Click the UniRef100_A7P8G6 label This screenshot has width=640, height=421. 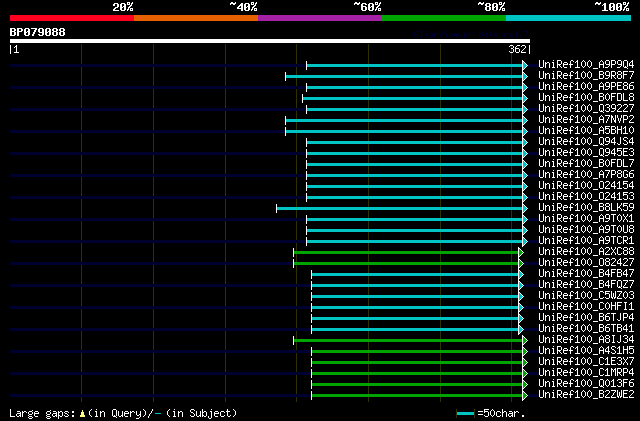pyautogui.click(x=586, y=175)
